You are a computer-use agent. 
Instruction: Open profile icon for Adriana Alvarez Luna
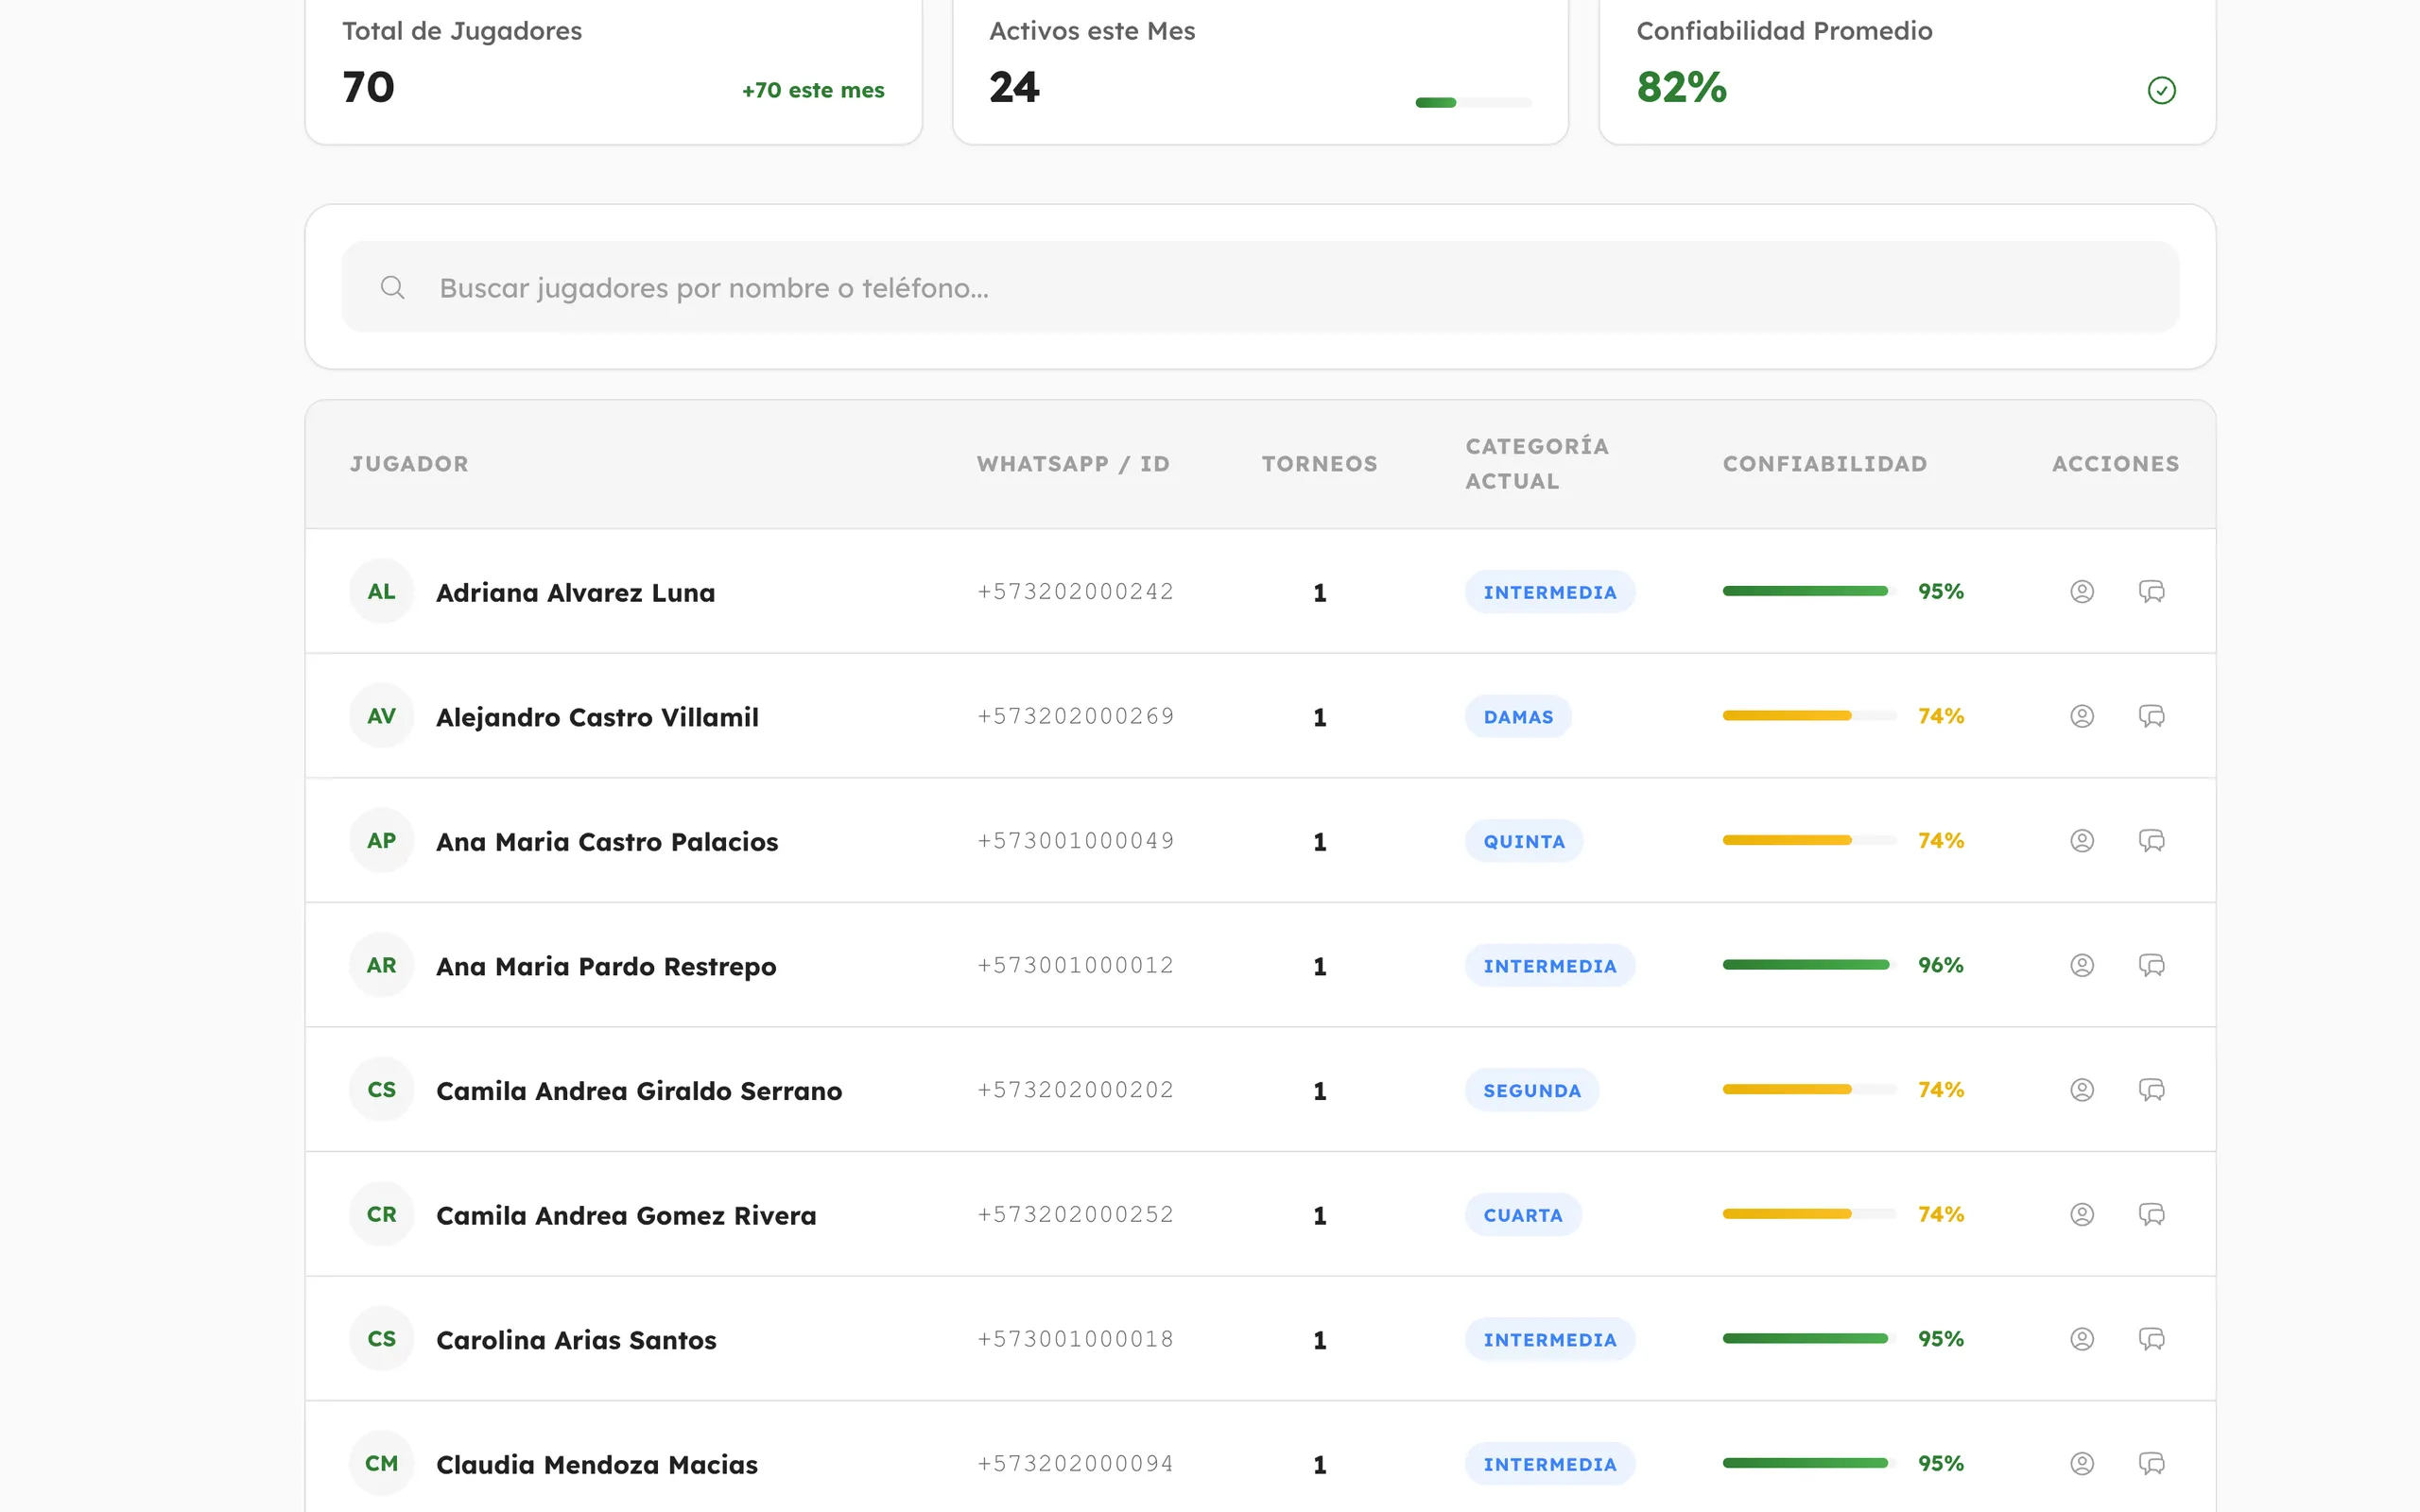[x=2081, y=591]
